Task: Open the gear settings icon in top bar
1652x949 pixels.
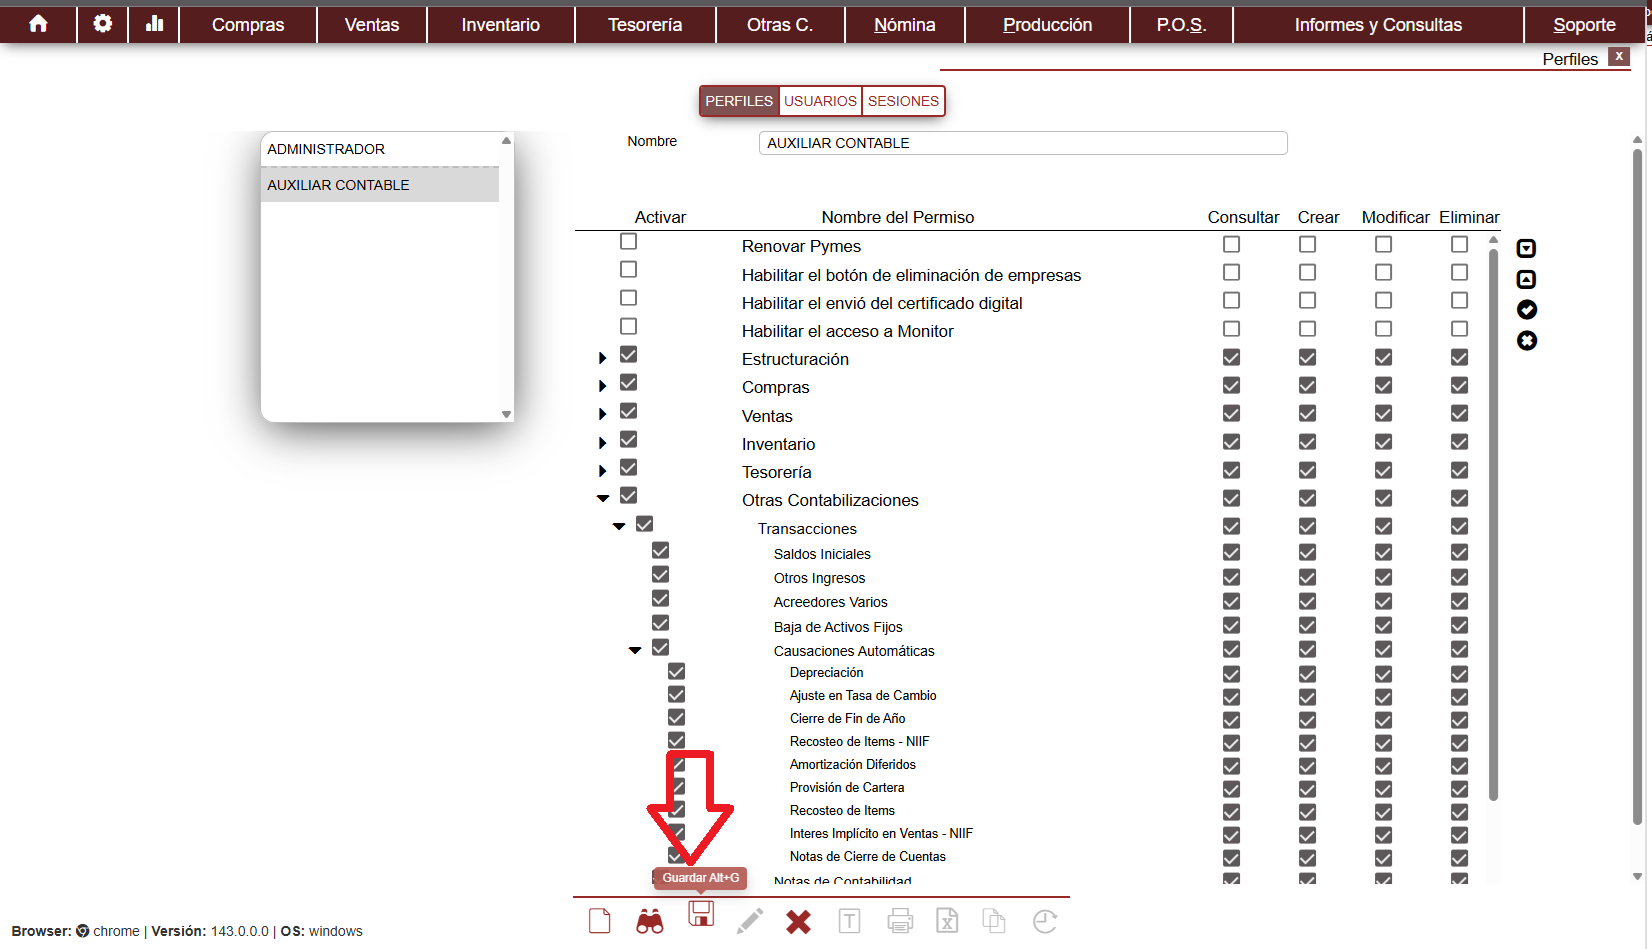Action: click(102, 24)
